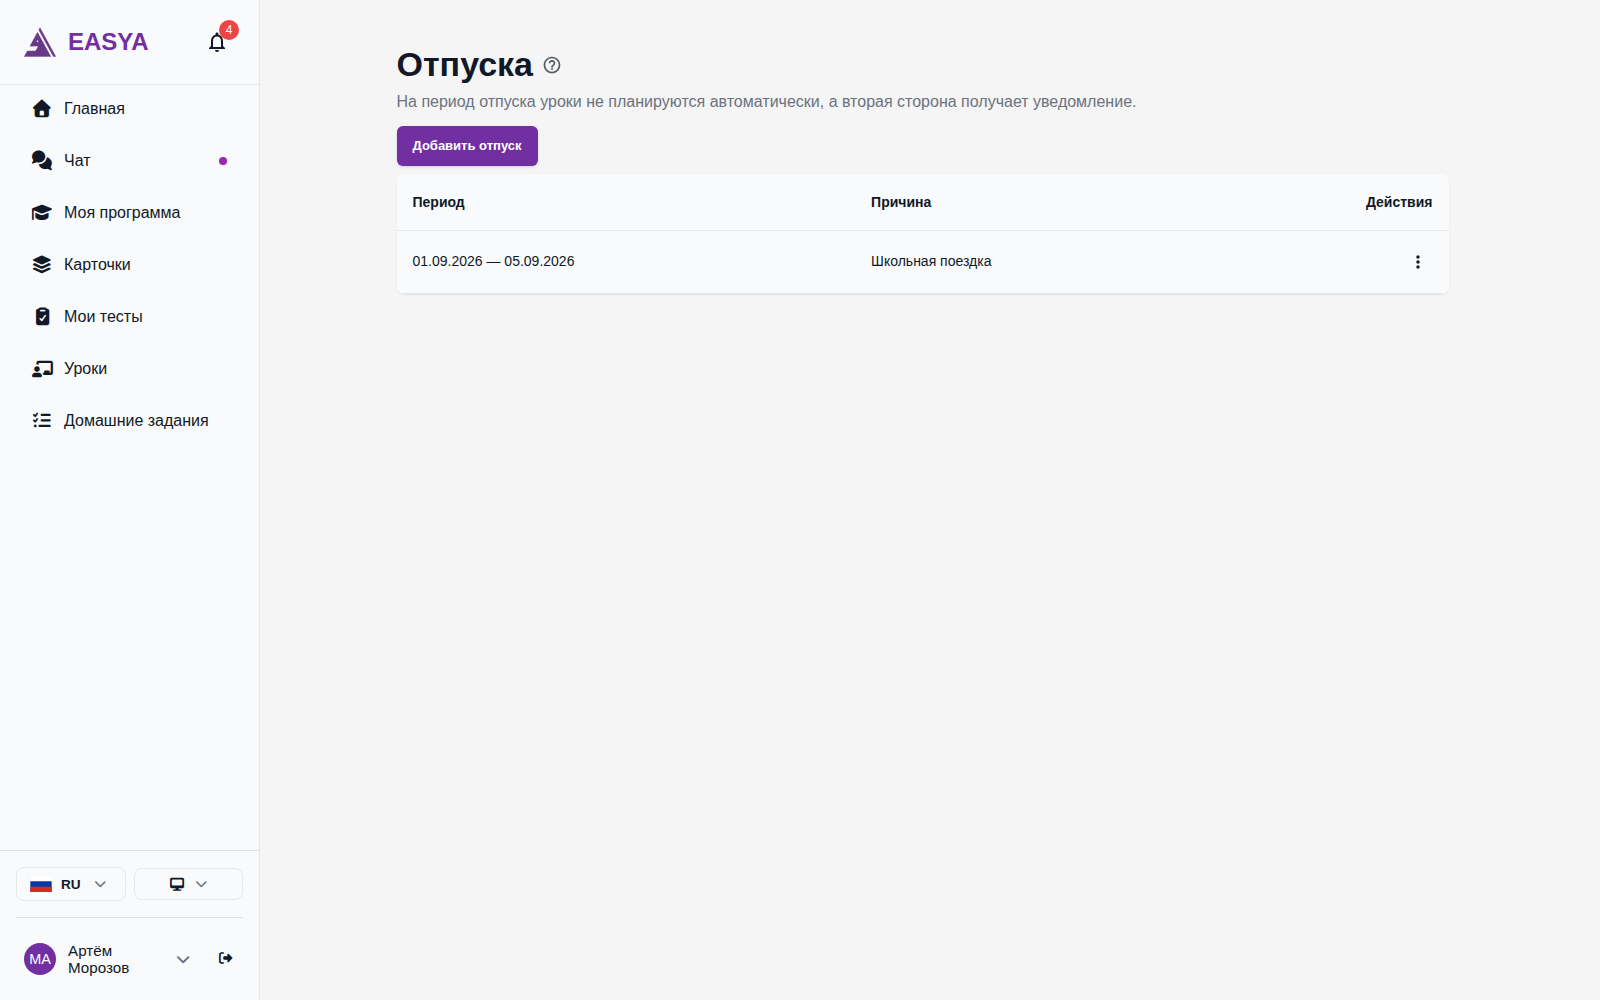Click the Период column header

(x=438, y=202)
